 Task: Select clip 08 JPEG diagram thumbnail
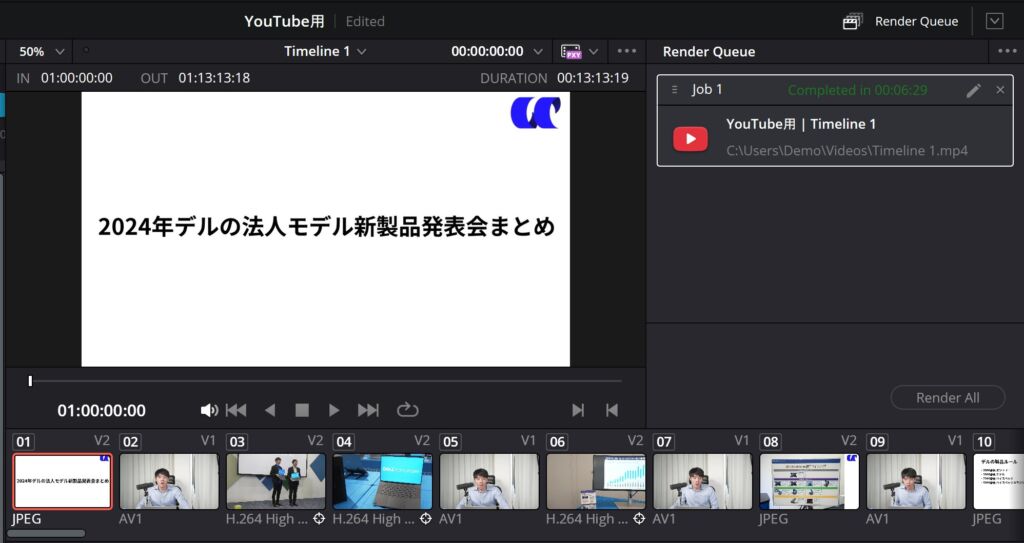point(809,482)
